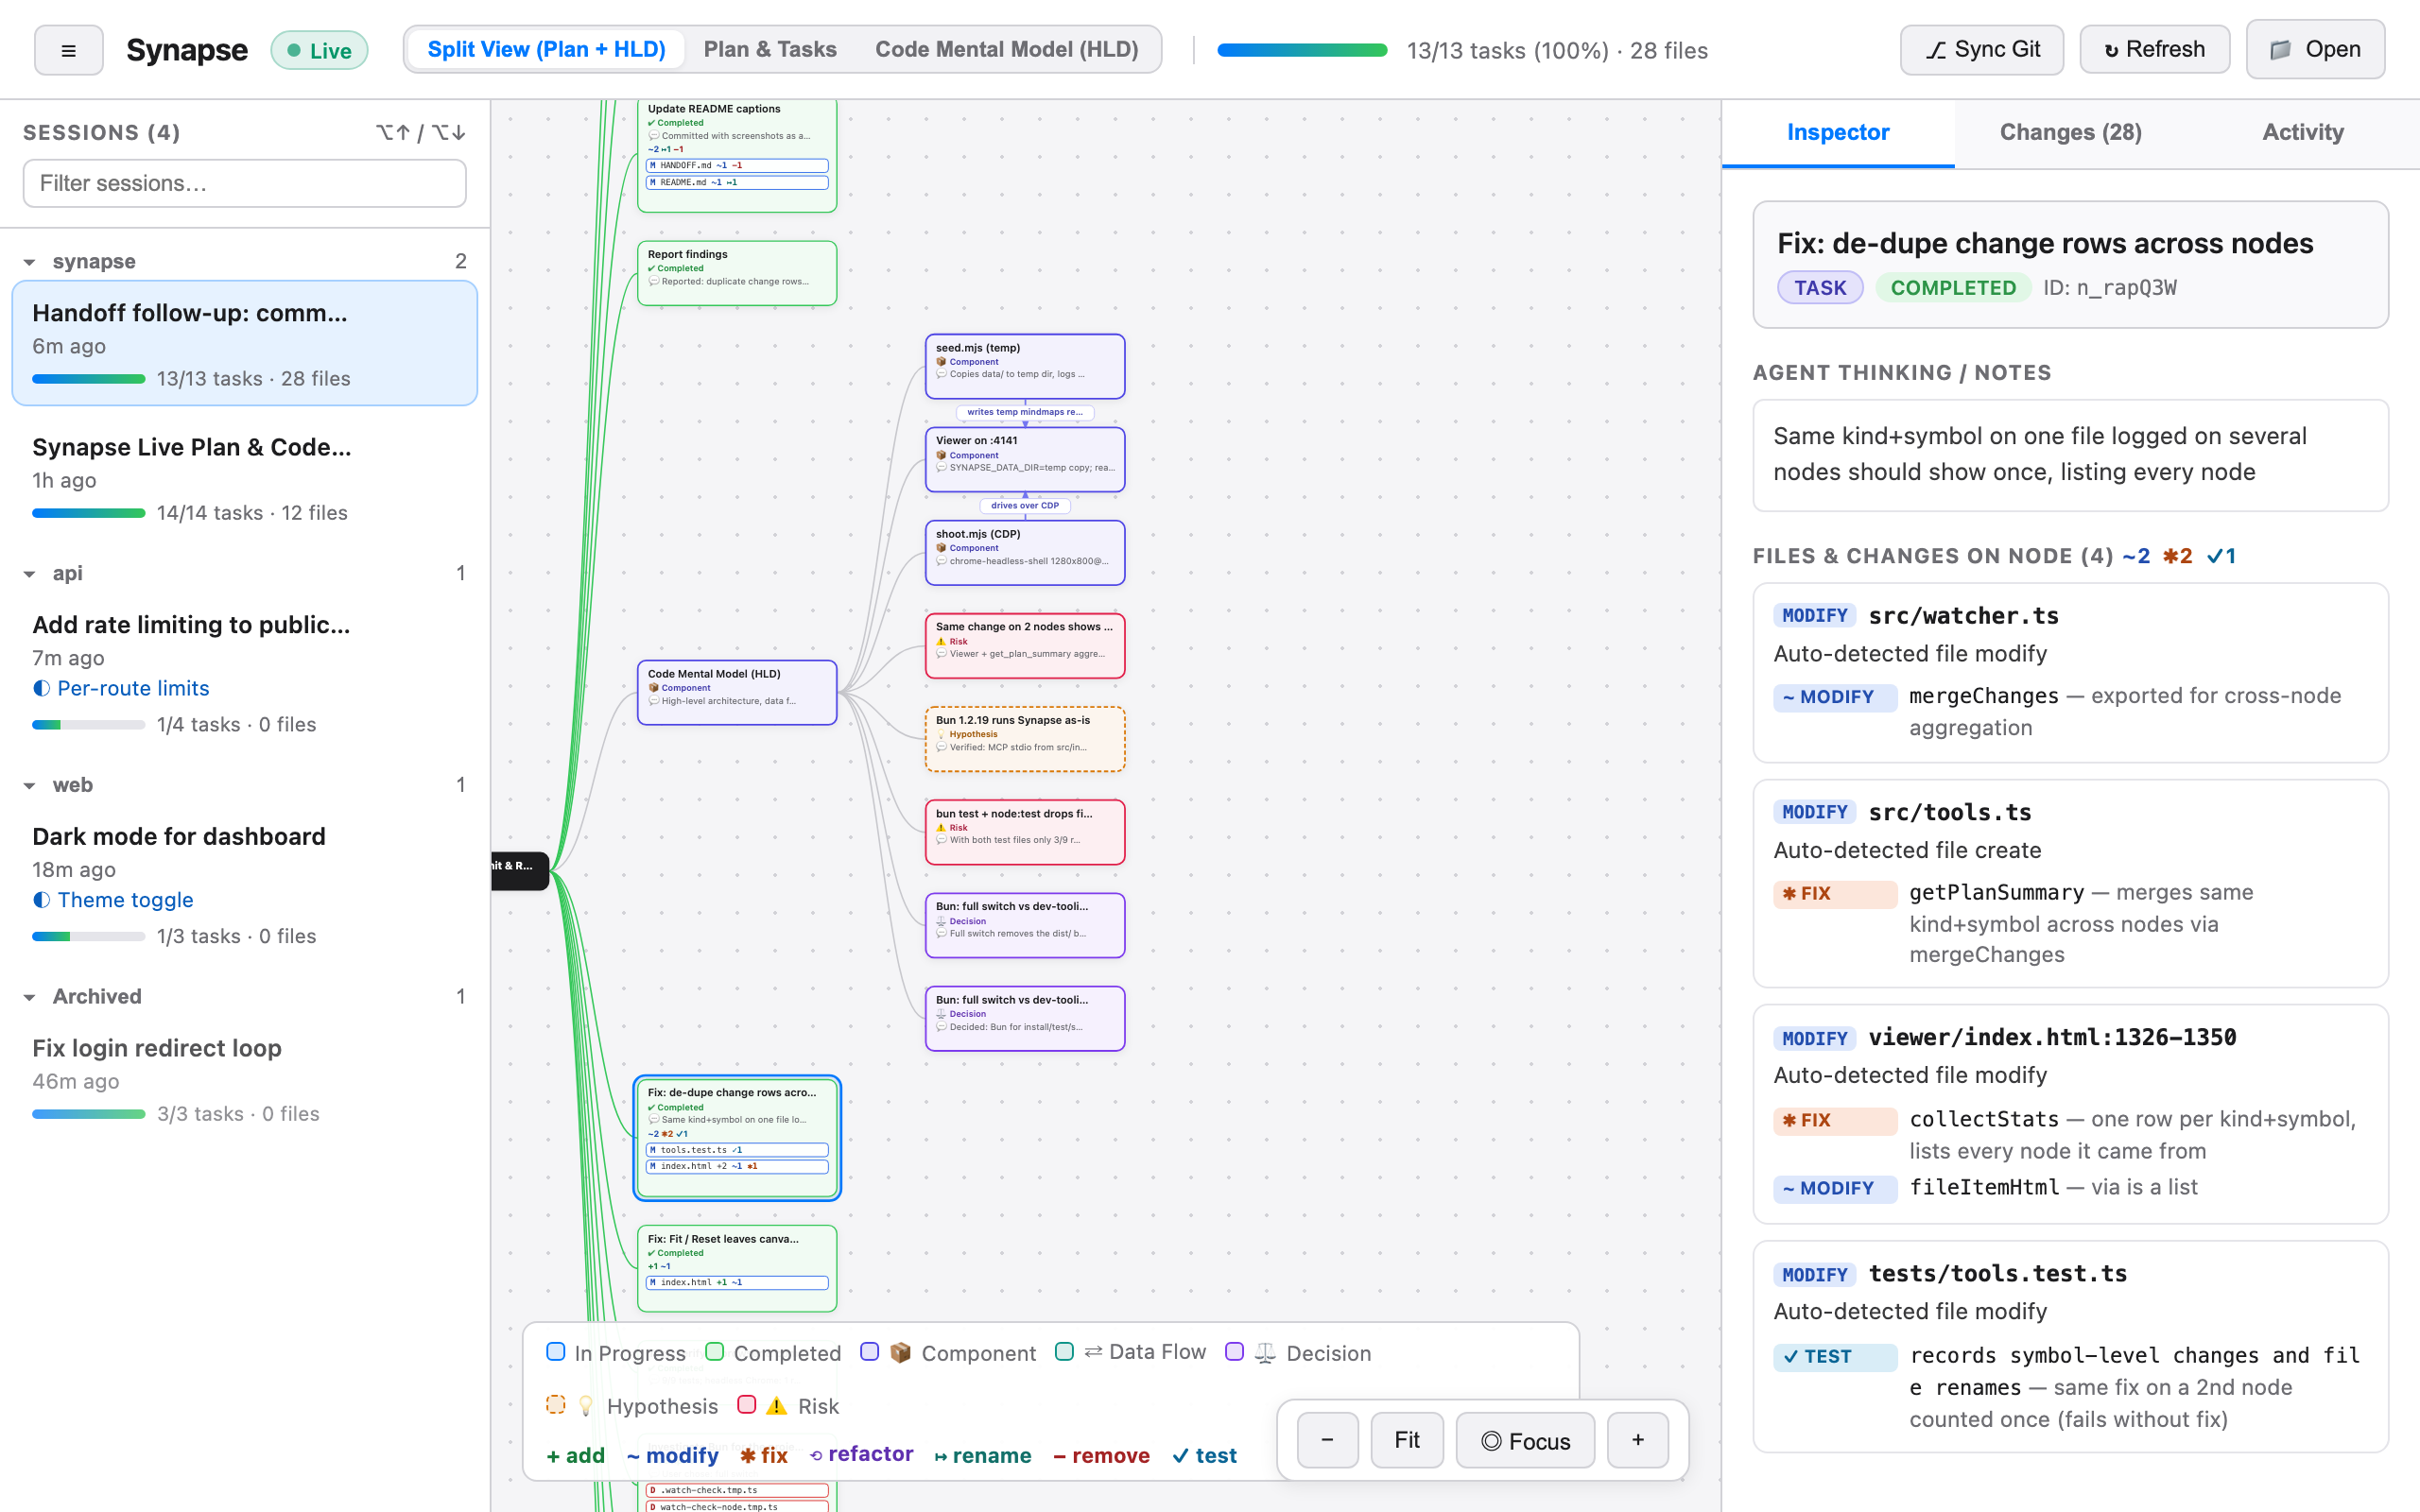Screen dimensions: 2420x1512
Task: Open the Theme toggle link
Action: click(x=125, y=900)
